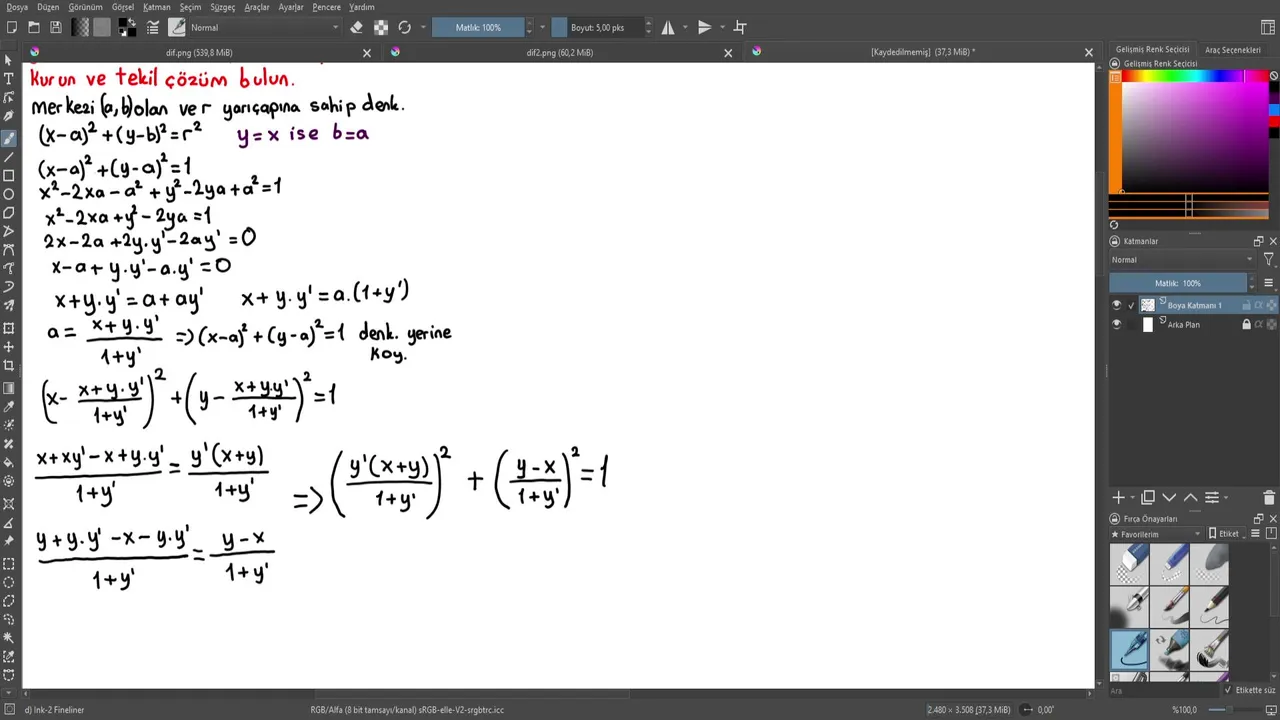Viewport: 1280px width, 720px height.
Task: Select the Line tool
Action: coord(9,157)
